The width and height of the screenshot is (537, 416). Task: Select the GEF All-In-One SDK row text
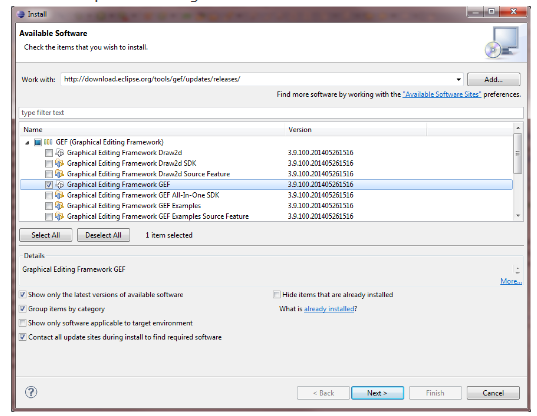(x=143, y=195)
